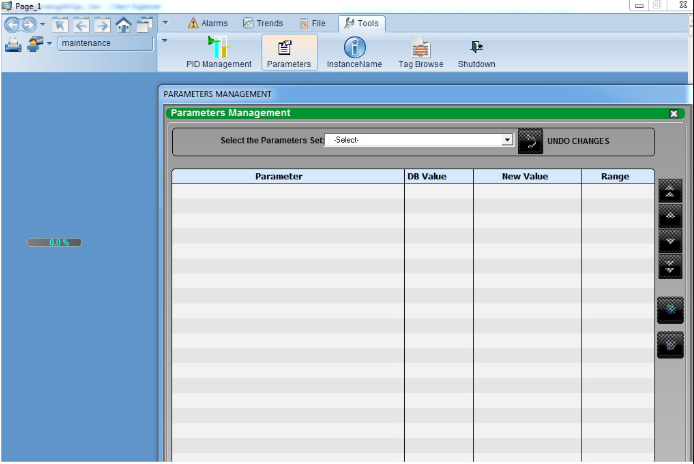Image resolution: width=694 pixels, height=464 pixels.
Task: Move up with single up arrow button
Action: click(670, 216)
